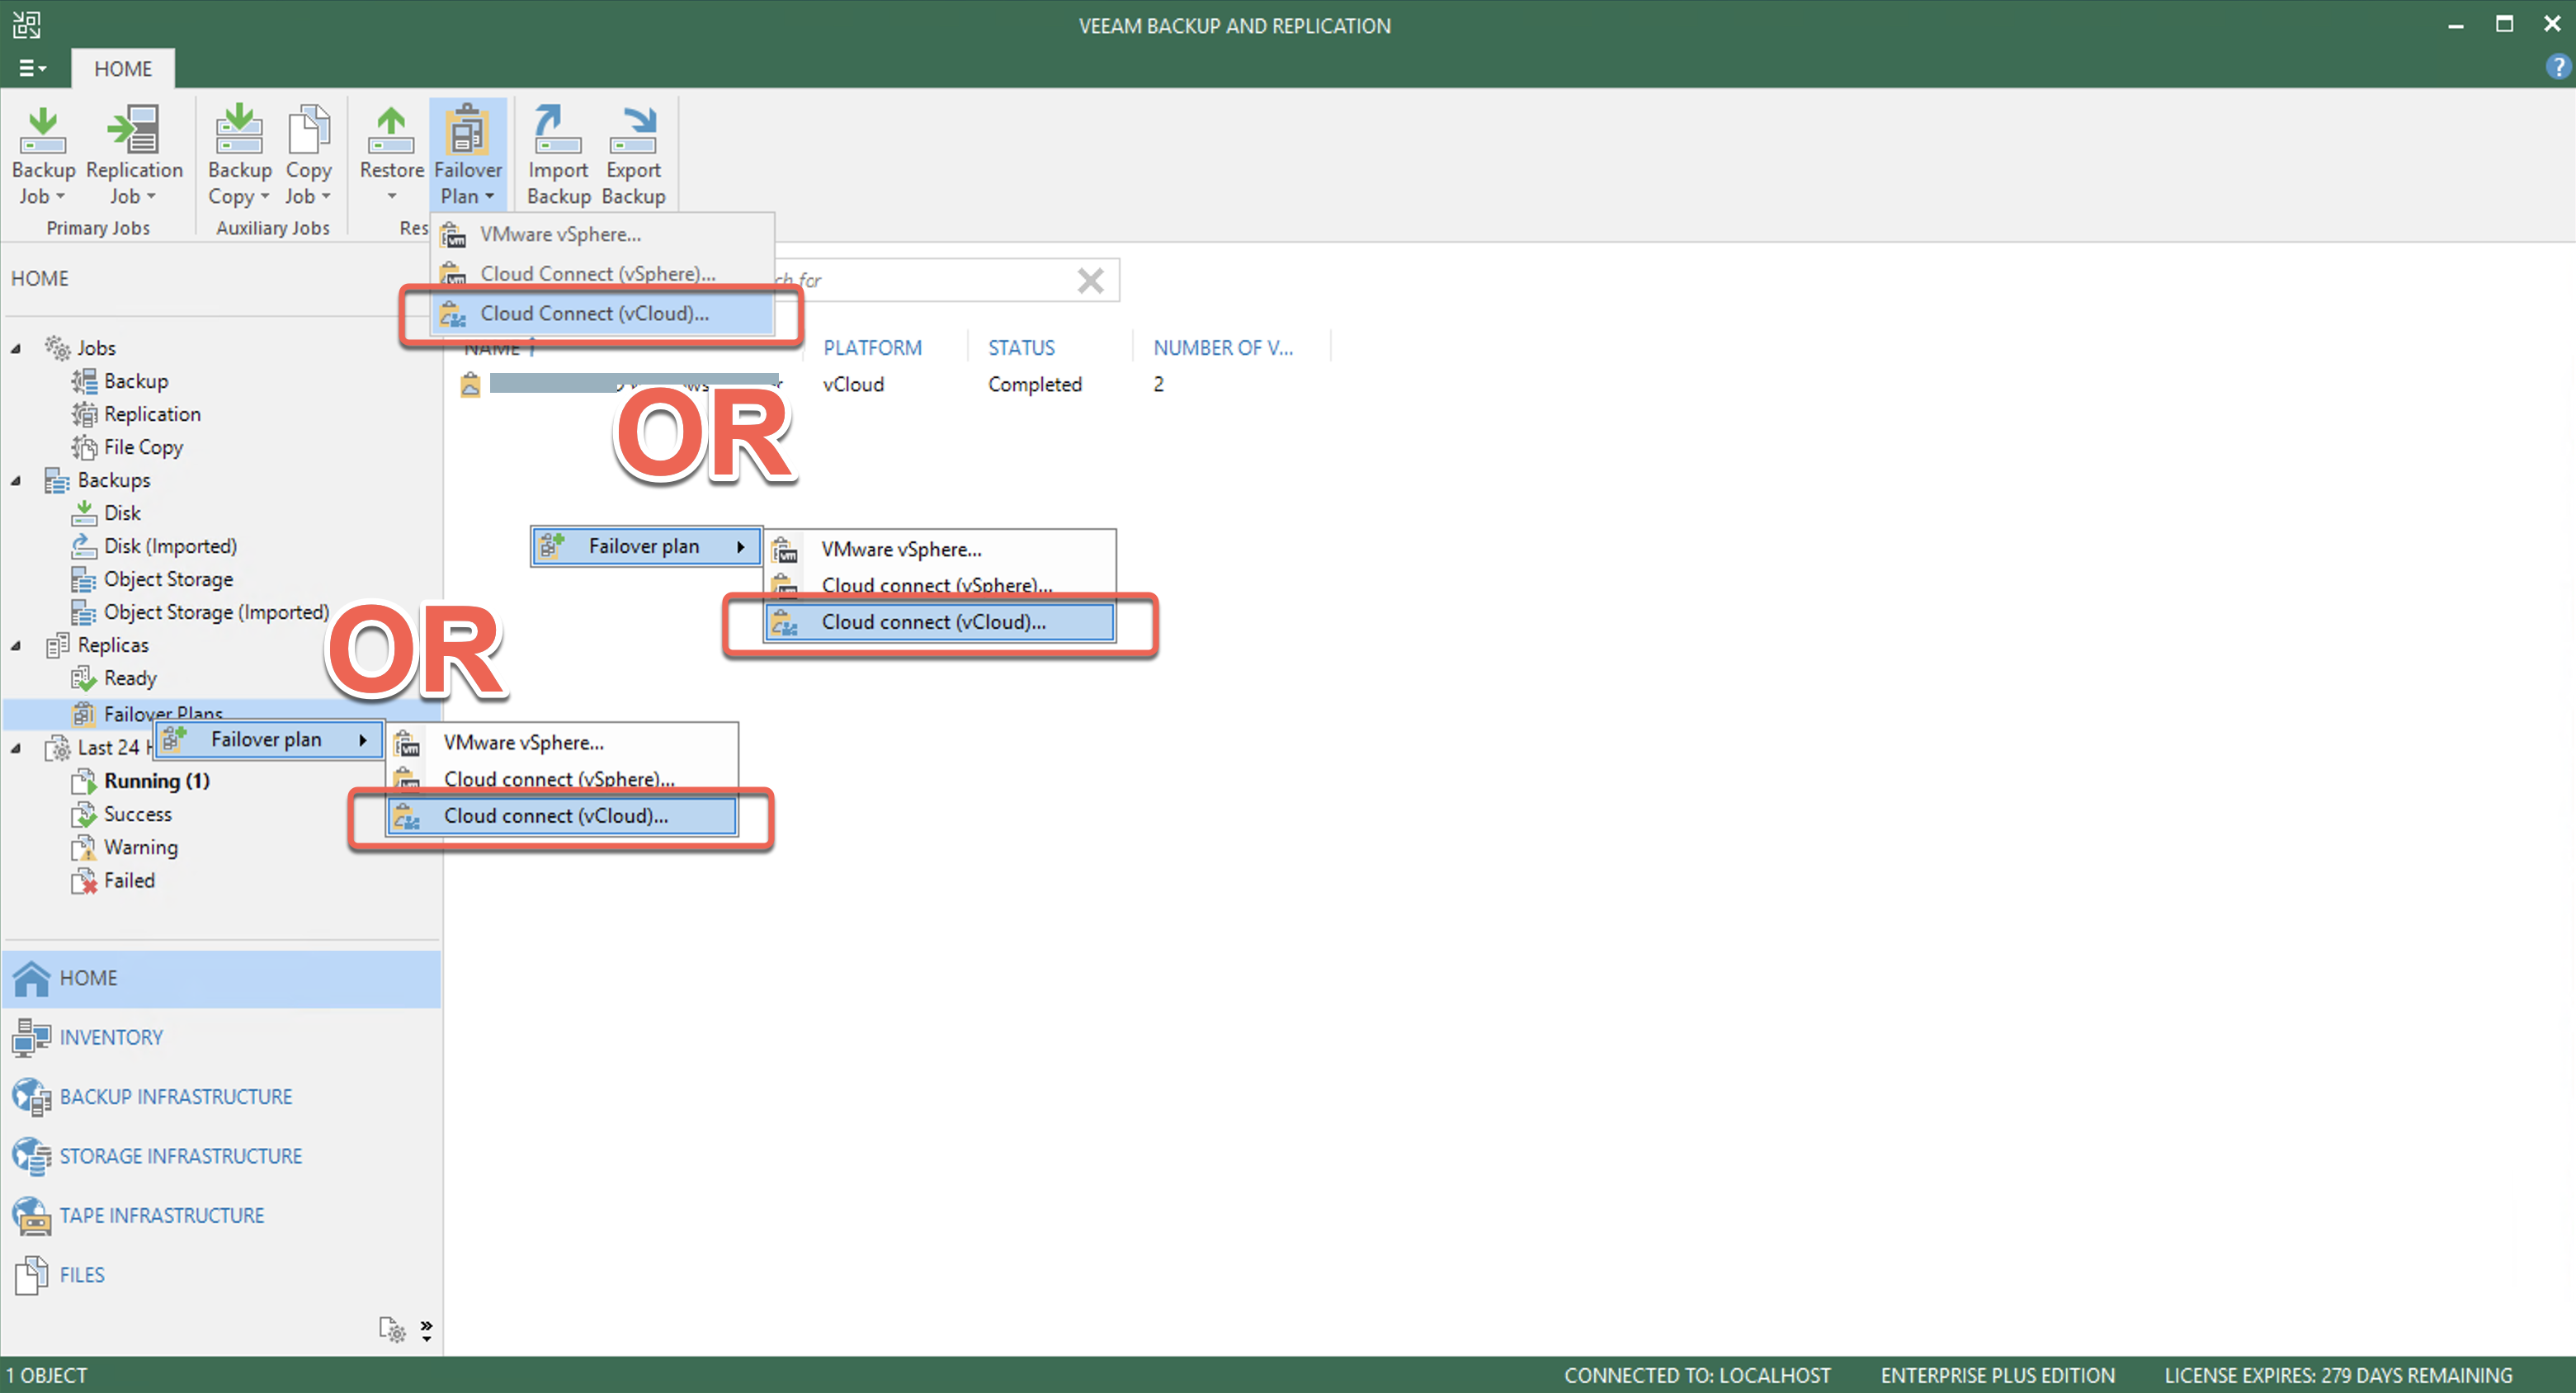
Task: Collapse the Replicas tree node
Action: click(x=16, y=646)
